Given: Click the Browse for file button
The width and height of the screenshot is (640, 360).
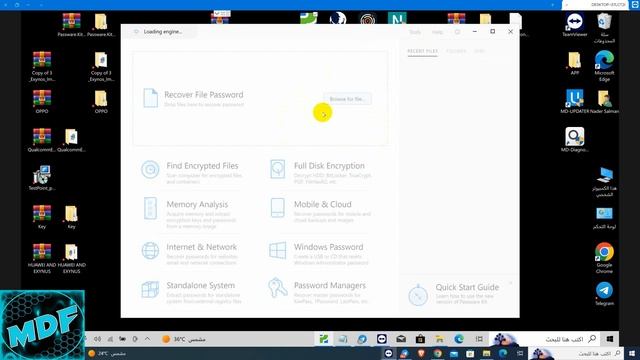Looking at the screenshot, I should pos(347,99).
